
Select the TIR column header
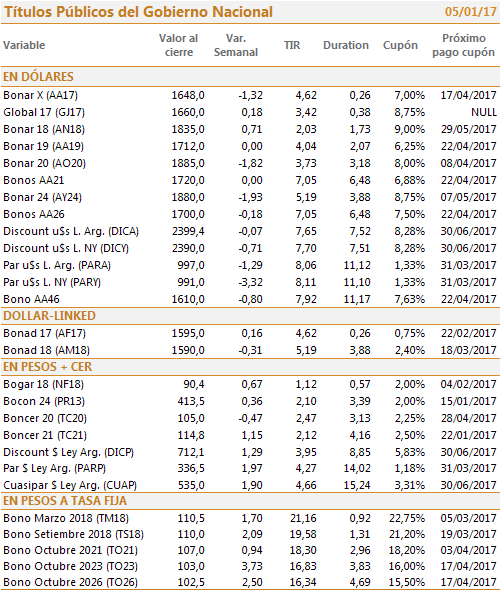click(292, 45)
